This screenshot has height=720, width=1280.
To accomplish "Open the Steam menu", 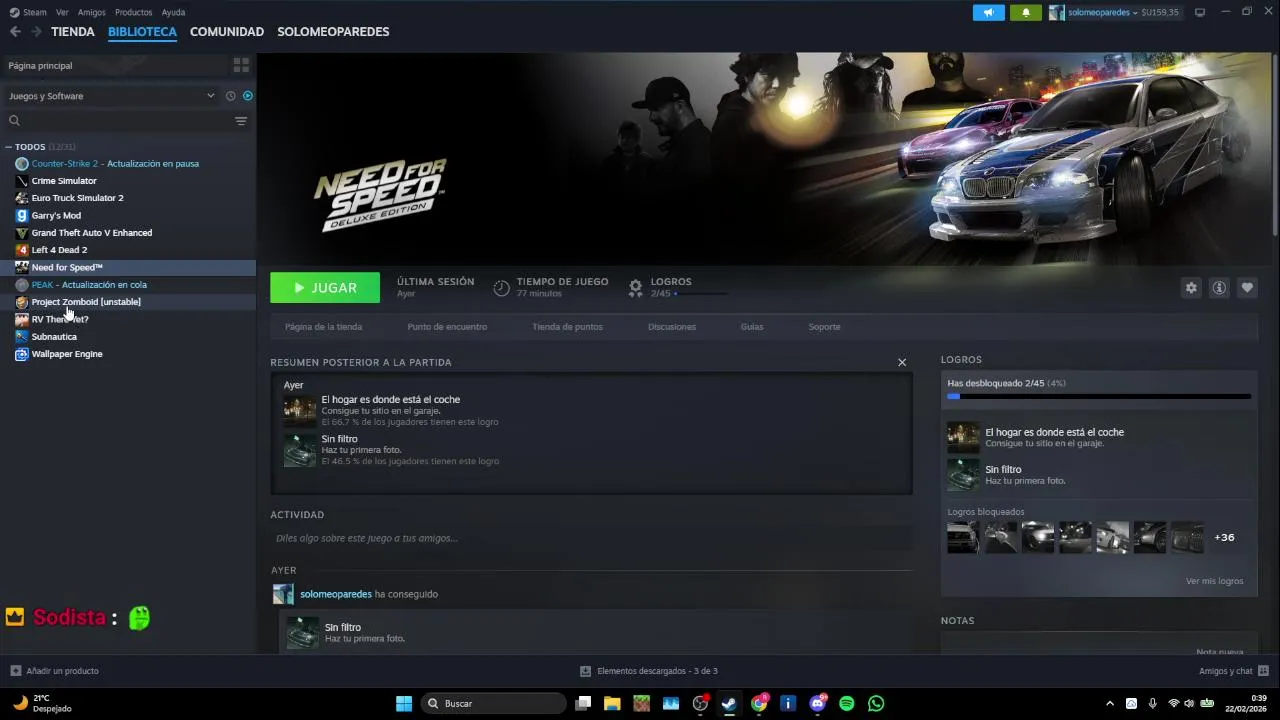I will point(28,12).
